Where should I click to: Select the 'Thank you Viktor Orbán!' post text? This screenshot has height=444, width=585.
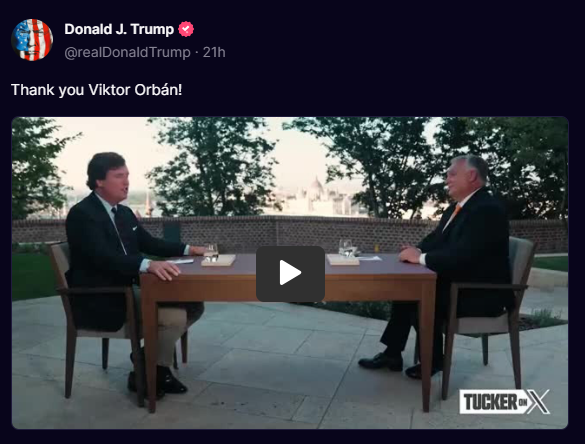[97, 90]
